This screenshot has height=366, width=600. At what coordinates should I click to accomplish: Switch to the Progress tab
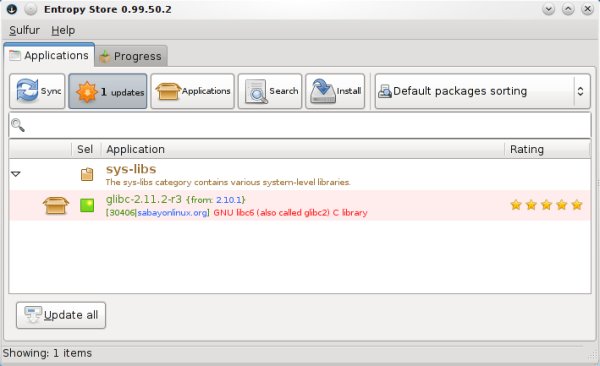point(131,56)
